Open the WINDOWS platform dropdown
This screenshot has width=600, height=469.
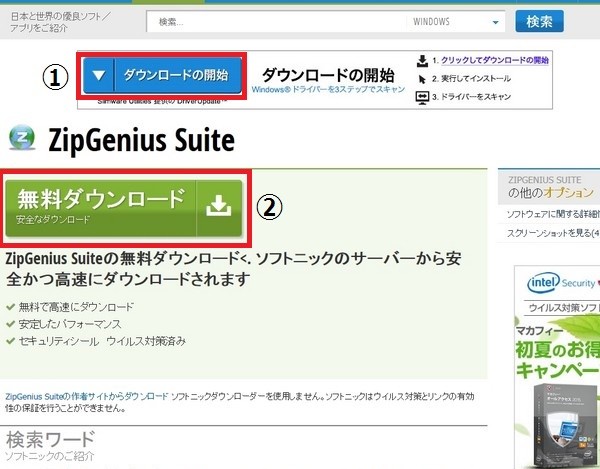tap(456, 21)
